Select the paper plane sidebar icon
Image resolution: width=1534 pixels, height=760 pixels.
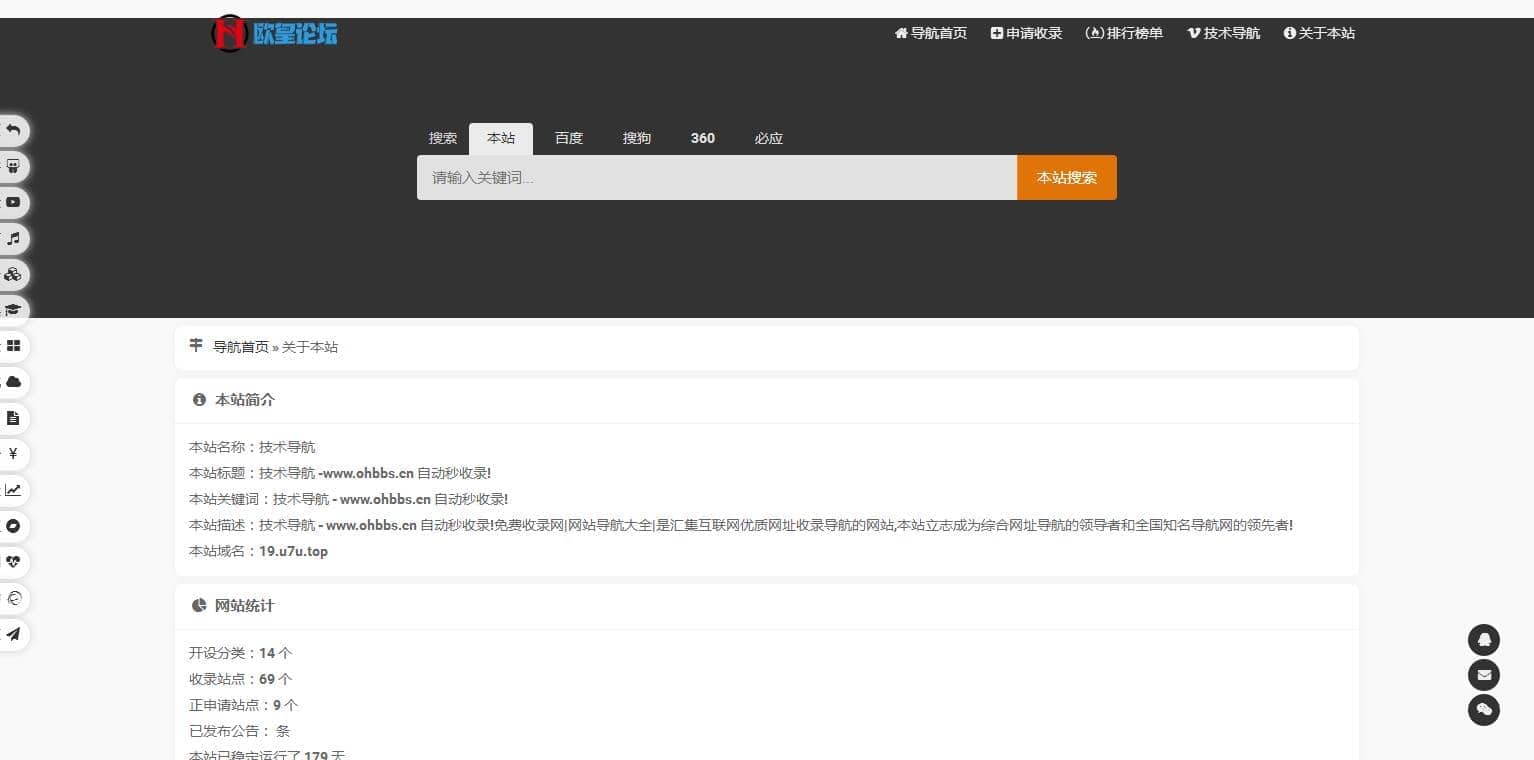pyautogui.click(x=13, y=634)
